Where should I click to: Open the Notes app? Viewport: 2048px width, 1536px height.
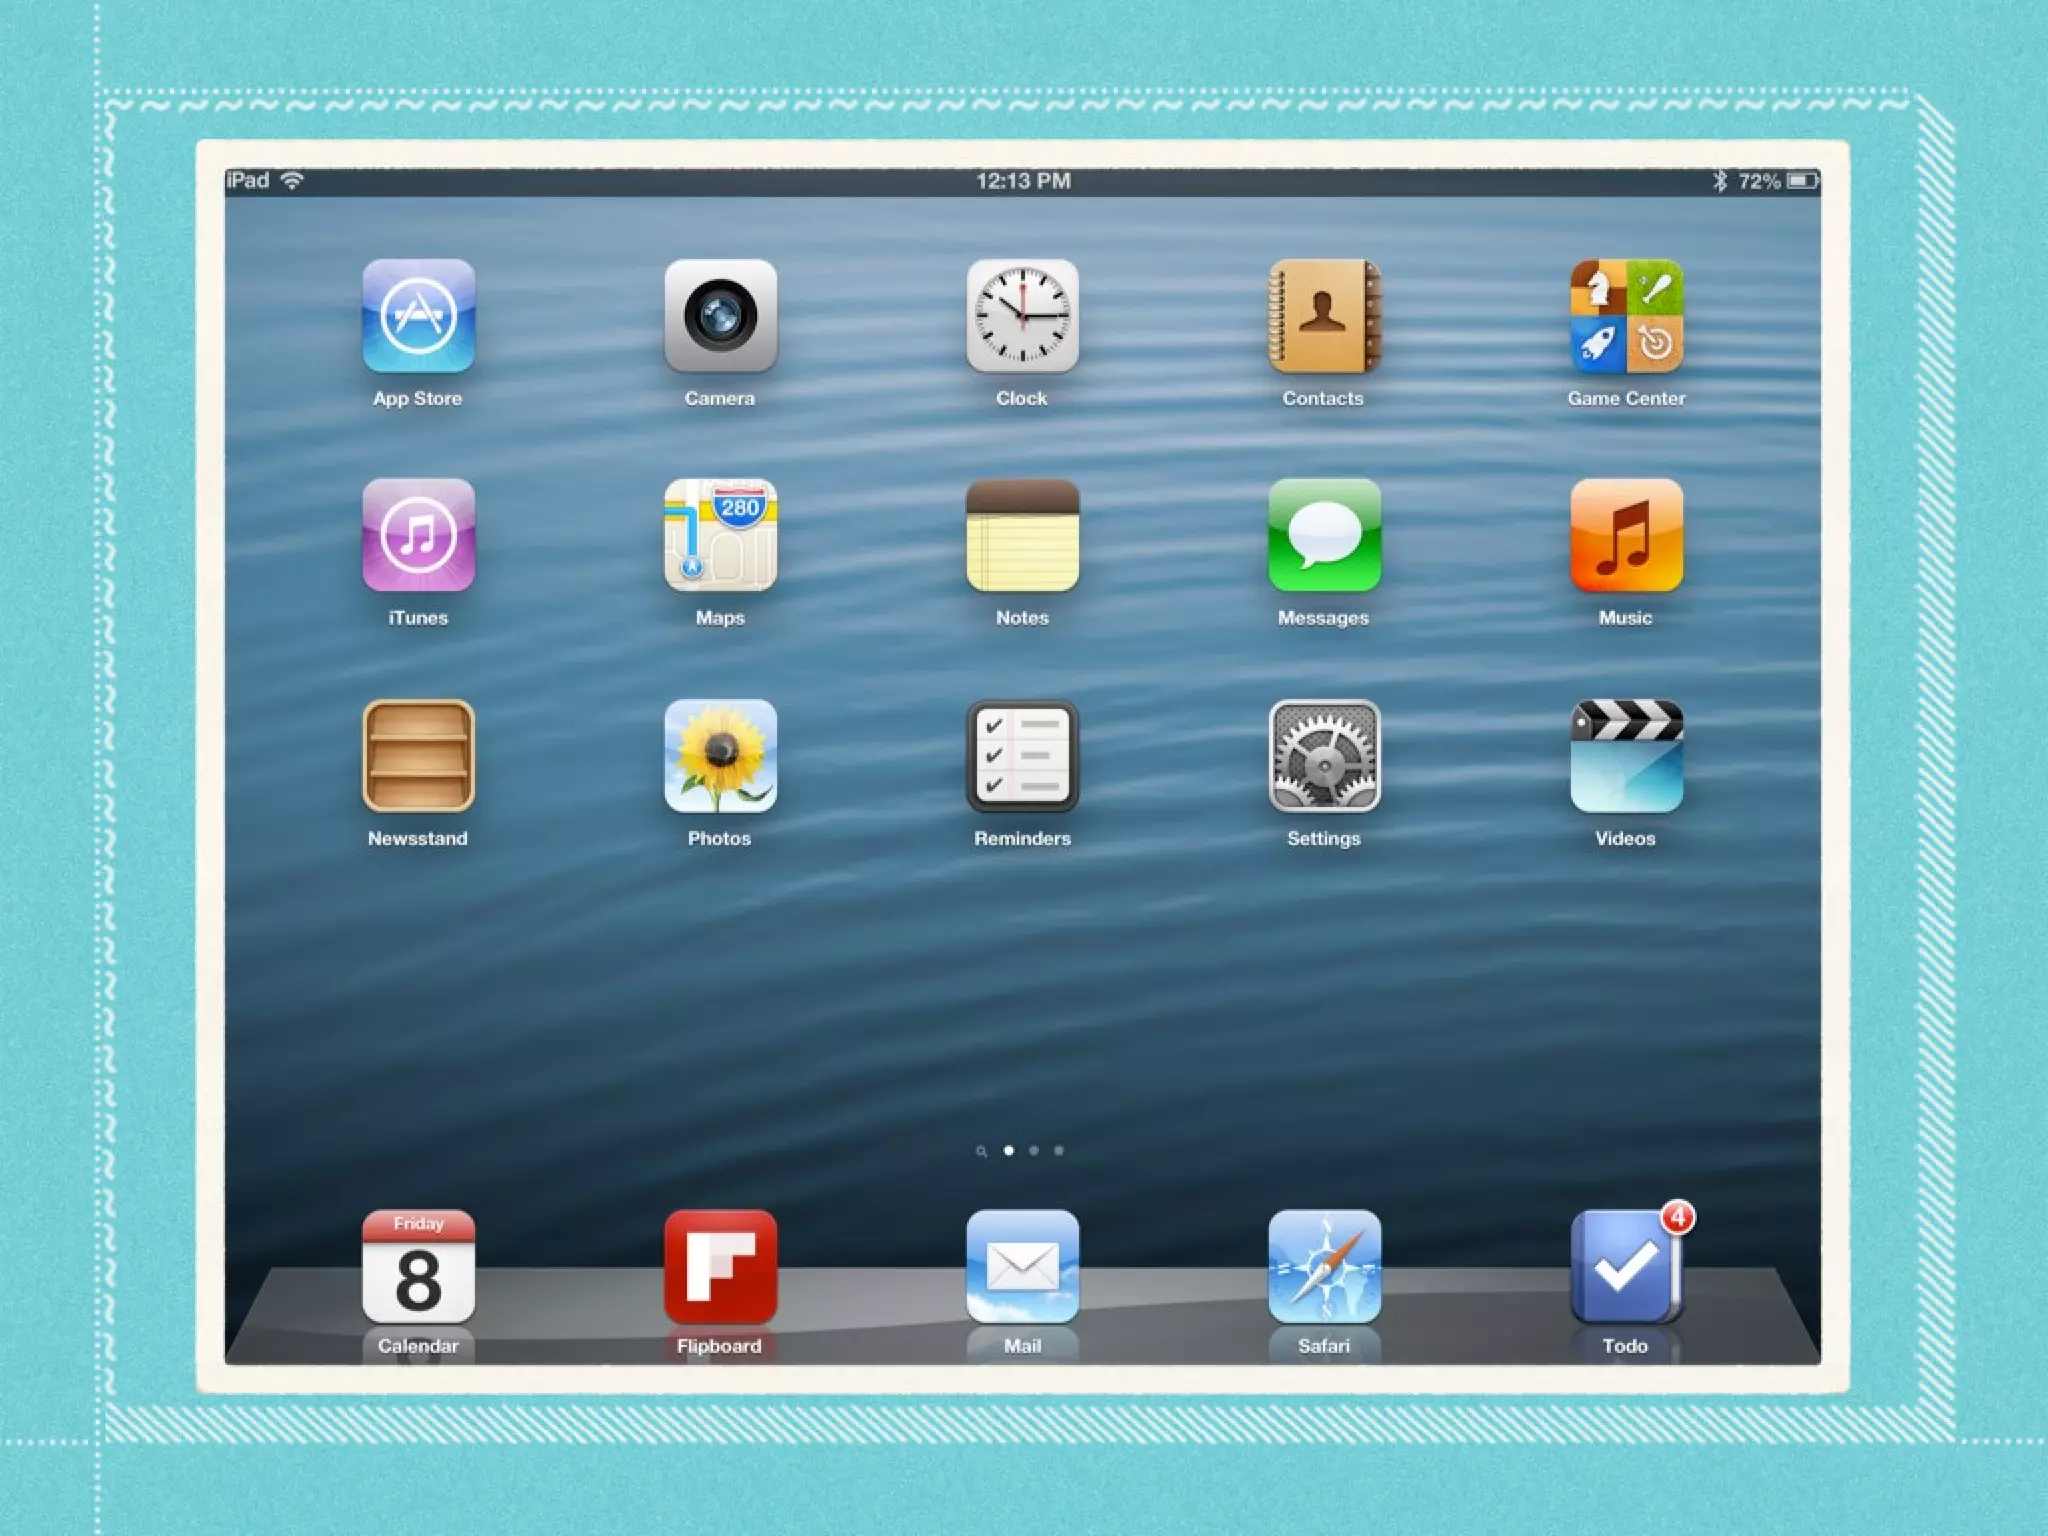[x=1022, y=535]
